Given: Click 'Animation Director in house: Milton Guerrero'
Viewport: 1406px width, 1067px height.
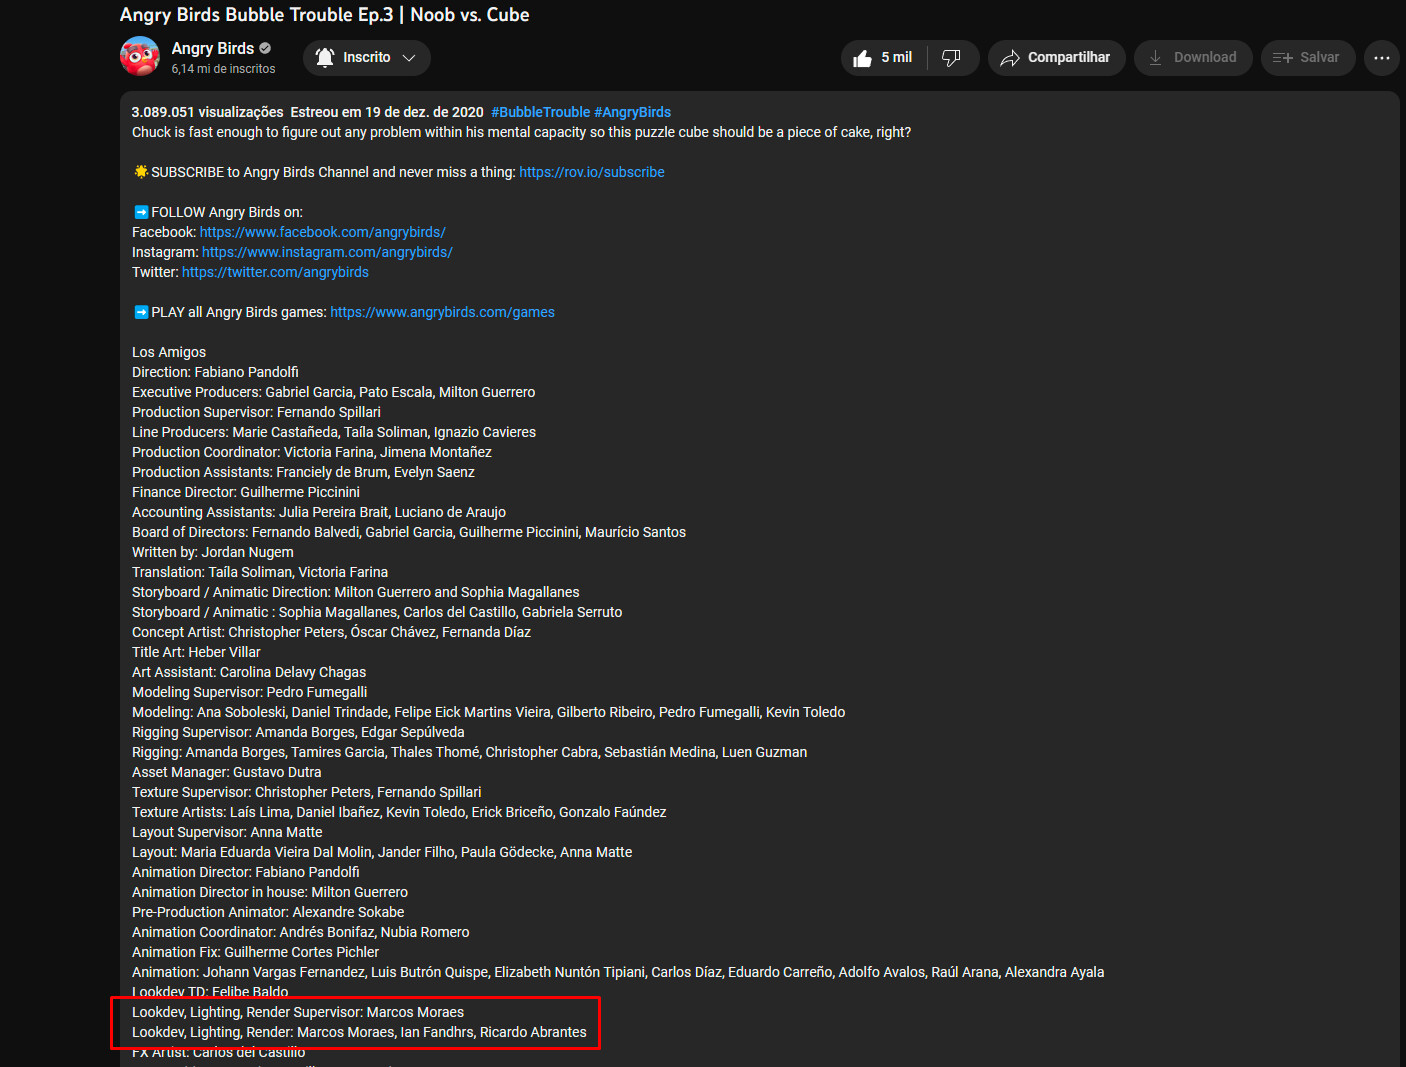Looking at the screenshot, I should click(270, 892).
